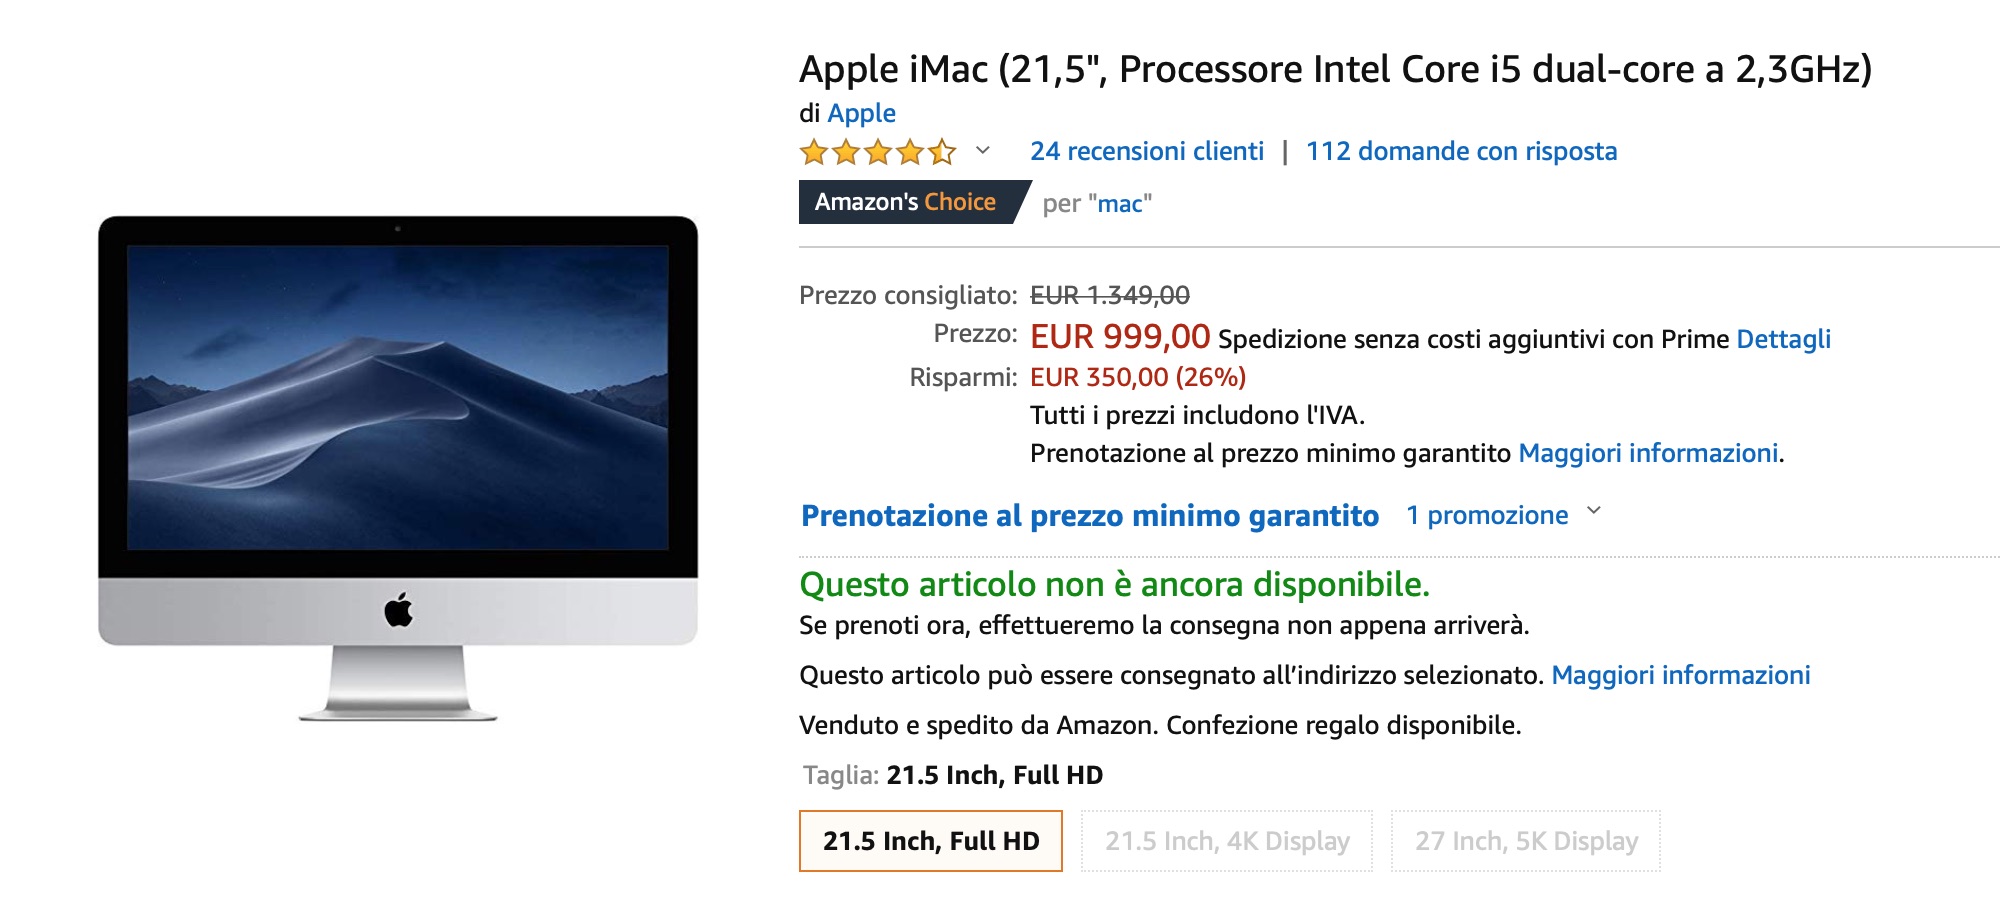Open Dettagli link for Prime shipping
Image resolution: width=2012 pixels, height=900 pixels.
tap(1783, 339)
